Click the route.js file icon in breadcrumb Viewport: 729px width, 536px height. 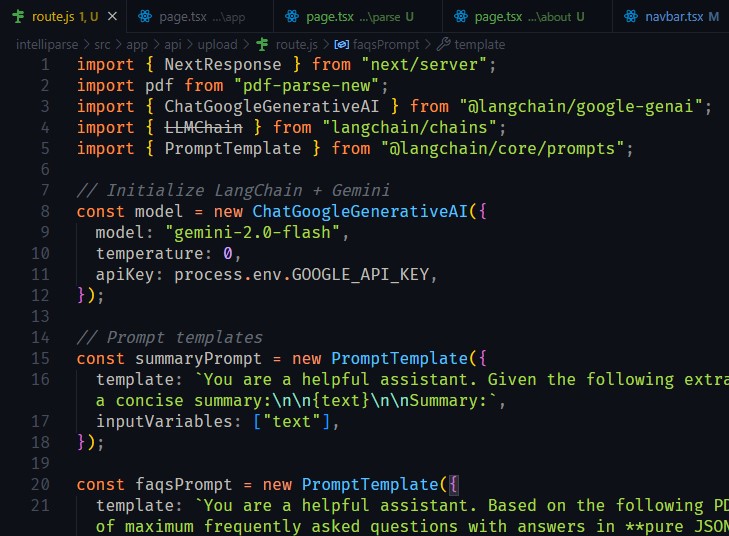tap(263, 44)
